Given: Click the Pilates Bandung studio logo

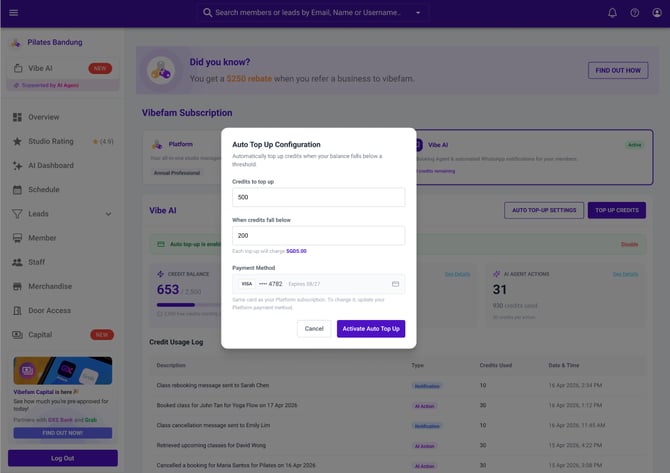Looking at the screenshot, I should click(x=15, y=42).
